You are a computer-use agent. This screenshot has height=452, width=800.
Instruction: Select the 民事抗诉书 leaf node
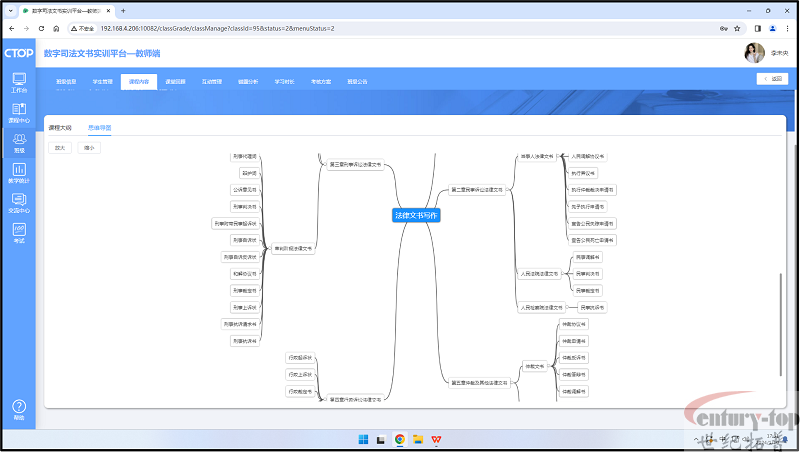click(x=592, y=308)
